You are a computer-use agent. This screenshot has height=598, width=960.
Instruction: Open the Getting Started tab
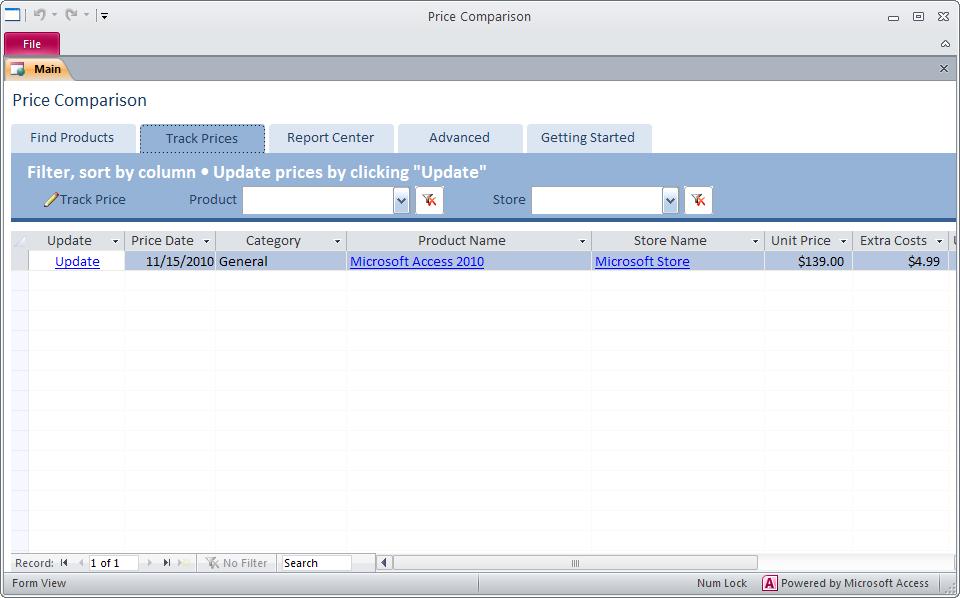click(x=588, y=138)
